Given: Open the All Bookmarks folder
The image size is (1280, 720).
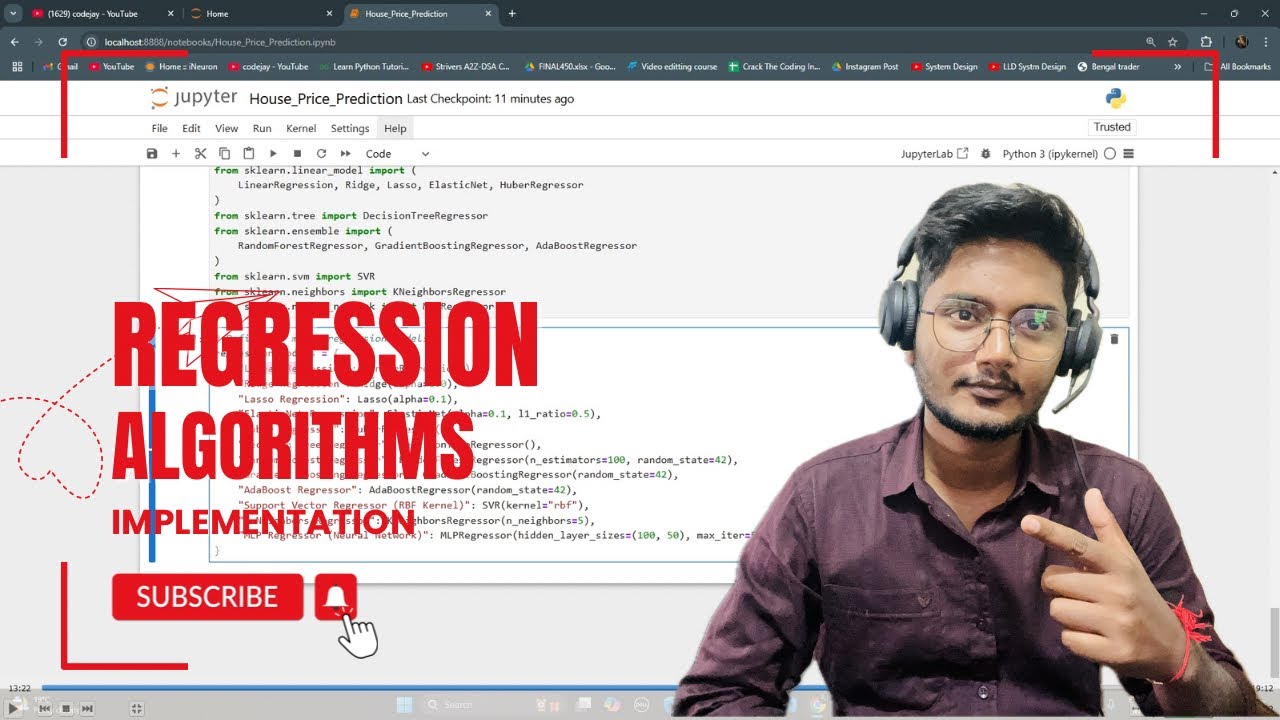Looking at the screenshot, I should [1237, 67].
